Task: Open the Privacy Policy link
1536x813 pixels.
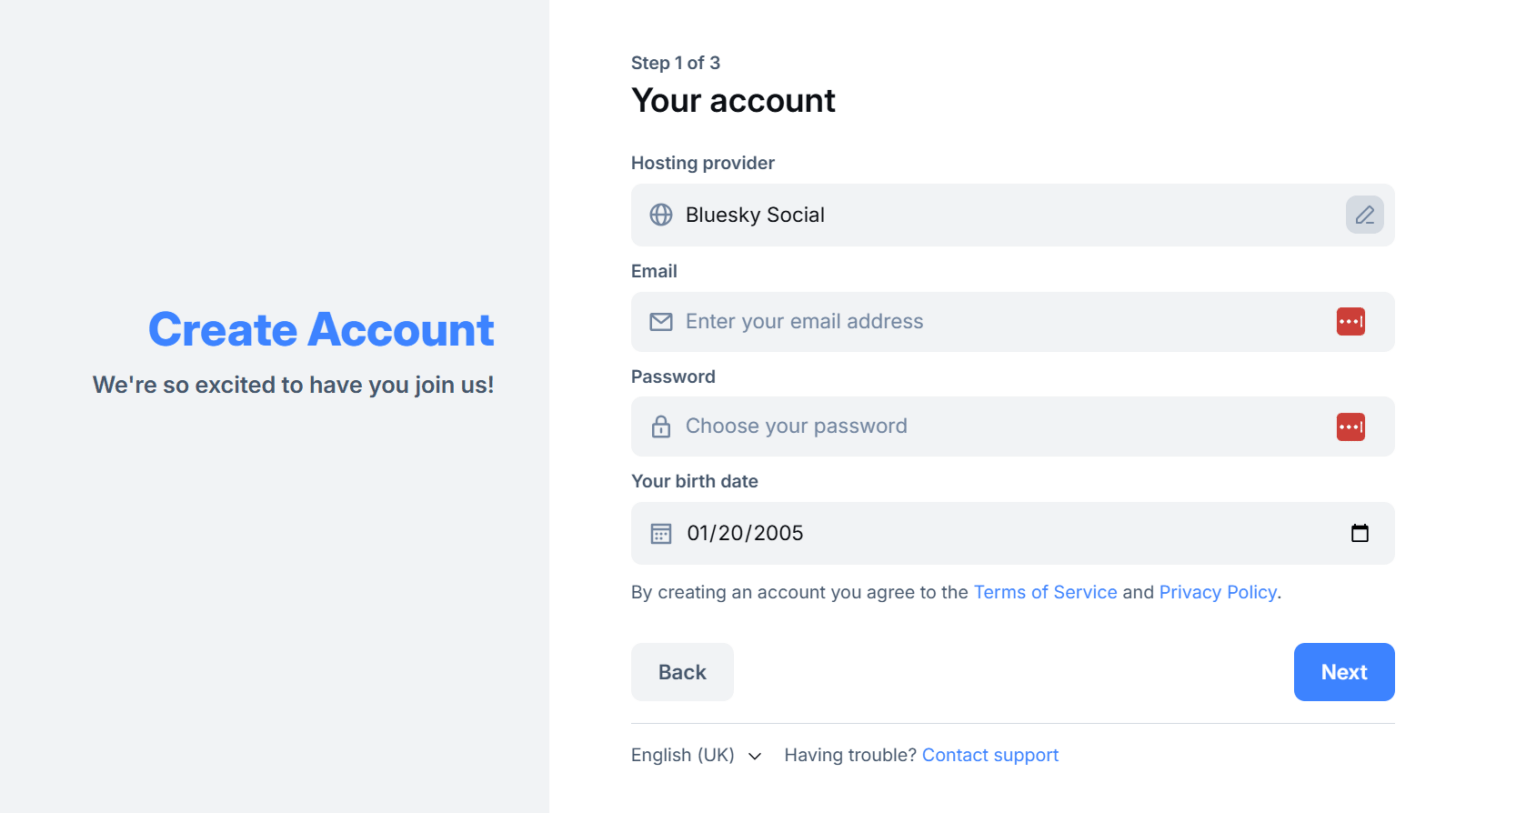Action: [1218, 592]
